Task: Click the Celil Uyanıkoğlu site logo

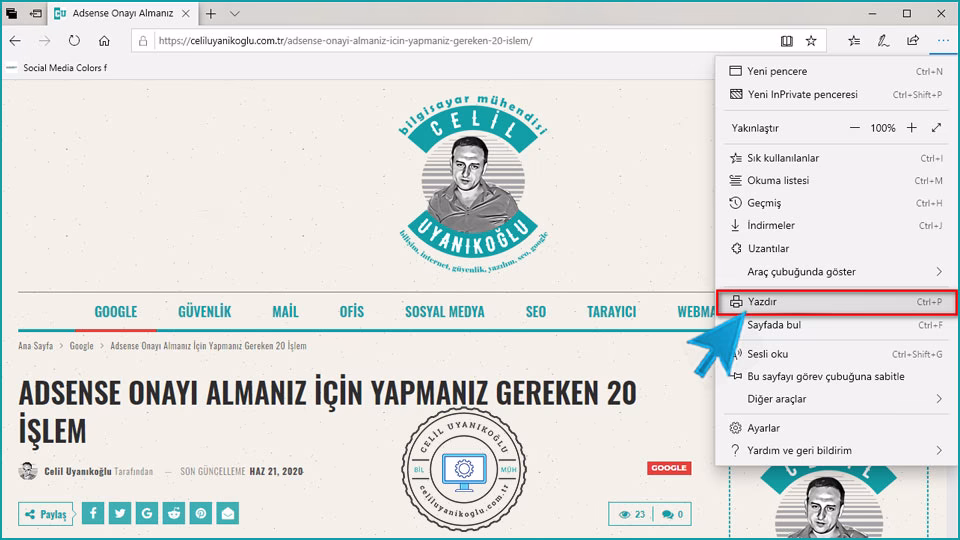Action: coord(473,184)
